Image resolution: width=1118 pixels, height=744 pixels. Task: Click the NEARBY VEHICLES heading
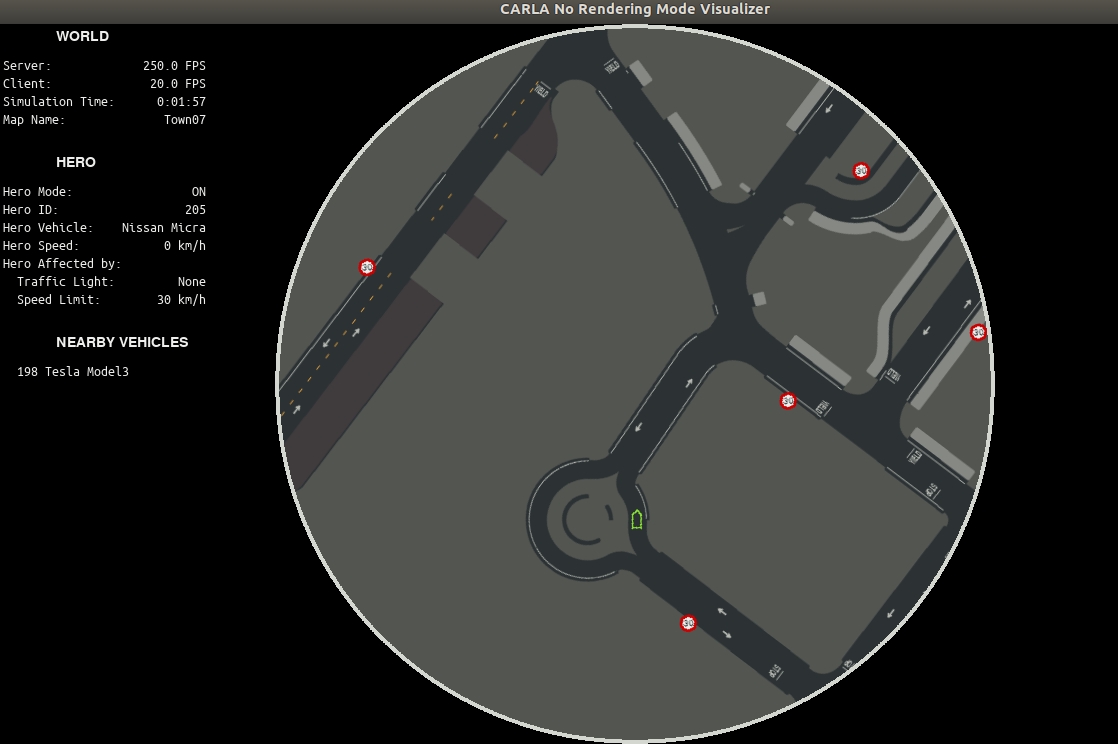coord(122,342)
